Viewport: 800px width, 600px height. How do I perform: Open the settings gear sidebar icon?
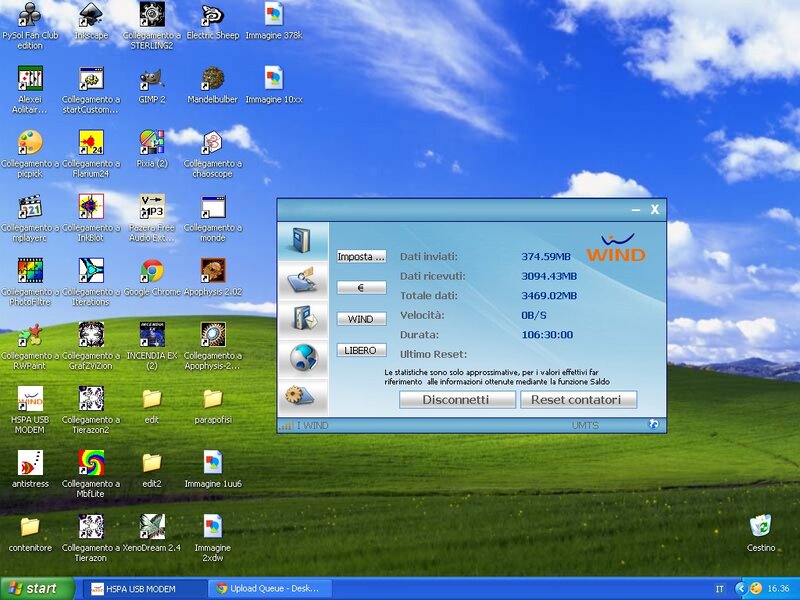click(x=303, y=396)
